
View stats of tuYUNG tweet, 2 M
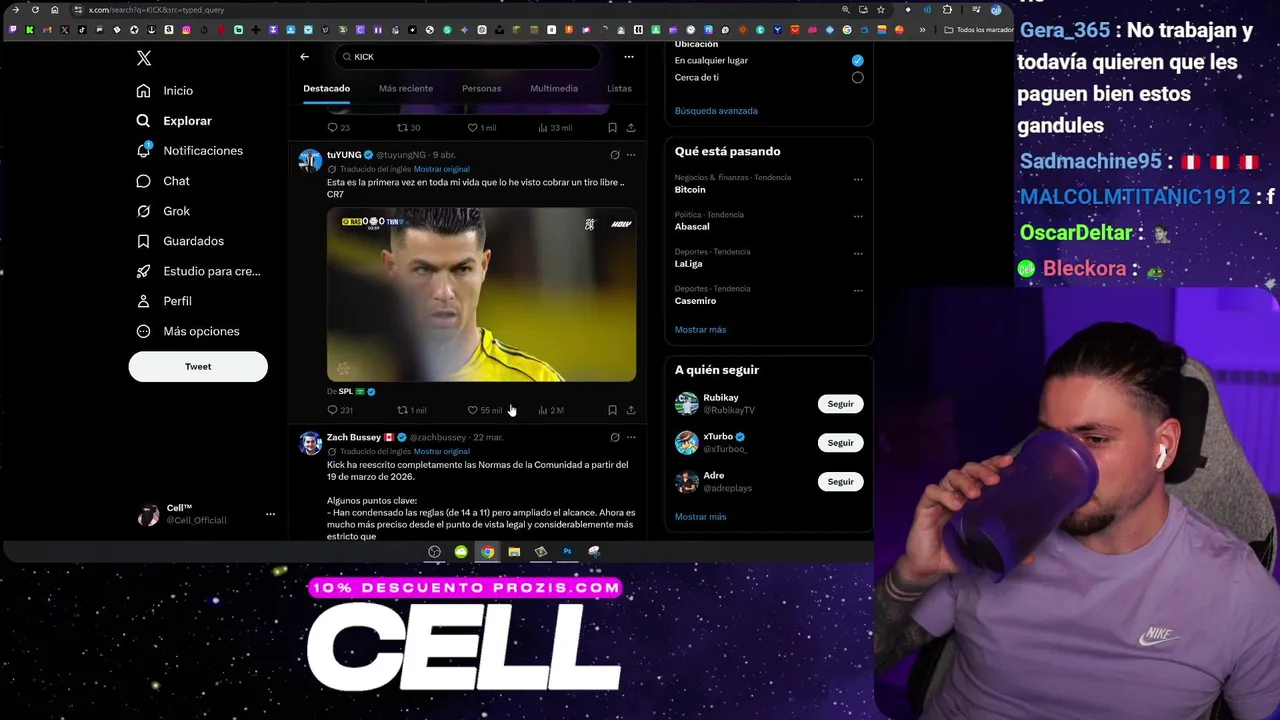[550, 410]
